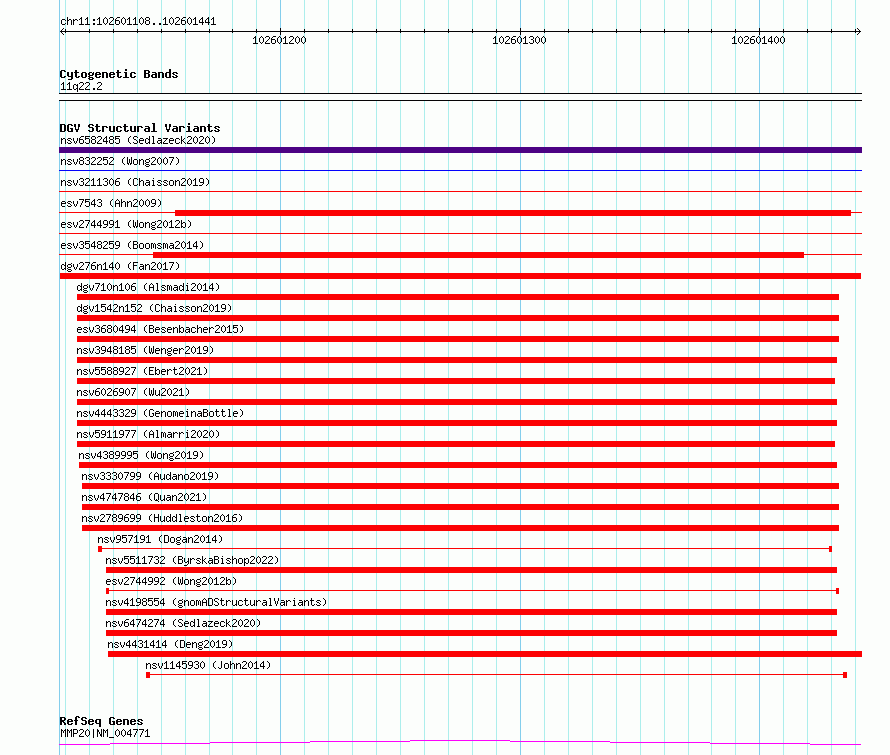The image size is (890, 755).
Task: Select nsv957191 (Dogan2014) label
Action: [x=160, y=539]
